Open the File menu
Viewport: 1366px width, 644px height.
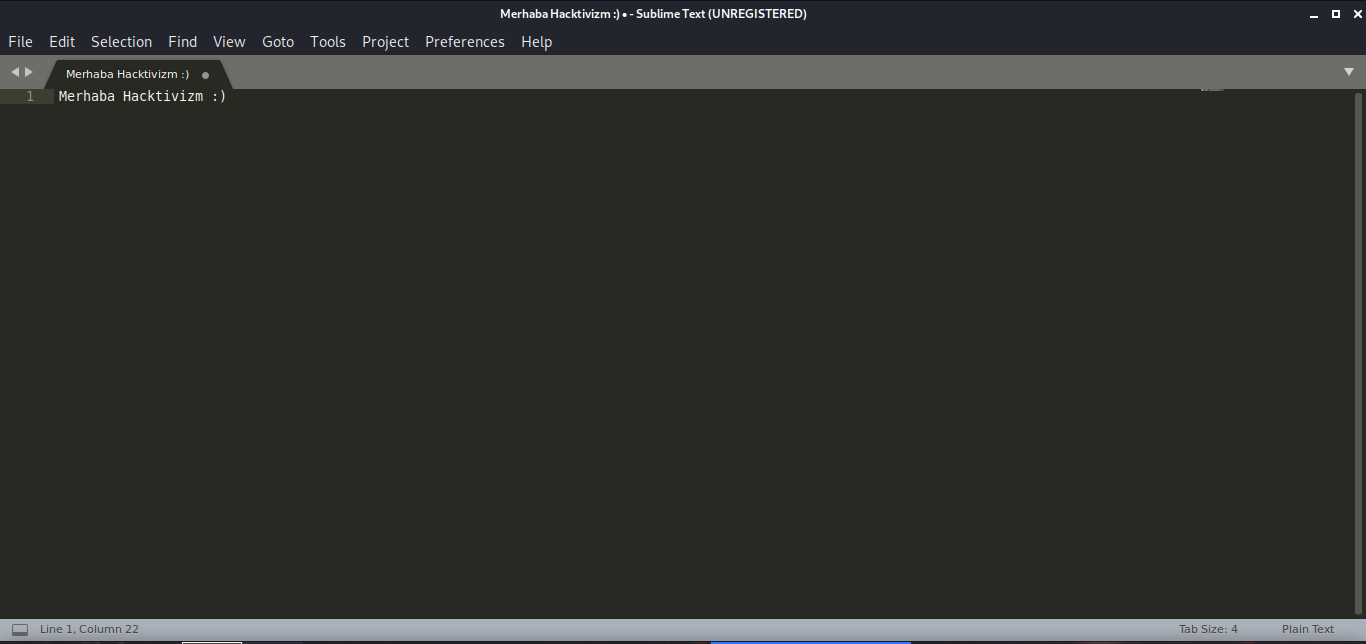[20, 42]
